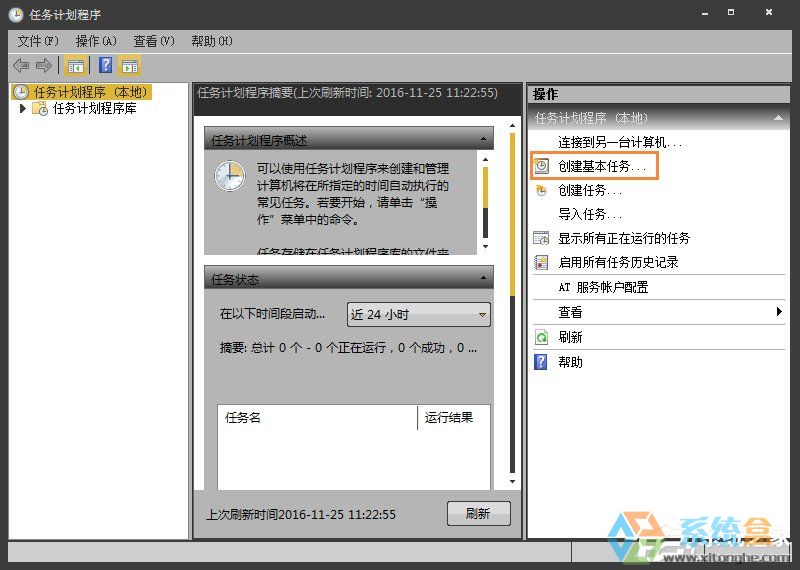Click 启用所有任务历史记录 action text
This screenshot has height=570, width=800.
(618, 262)
